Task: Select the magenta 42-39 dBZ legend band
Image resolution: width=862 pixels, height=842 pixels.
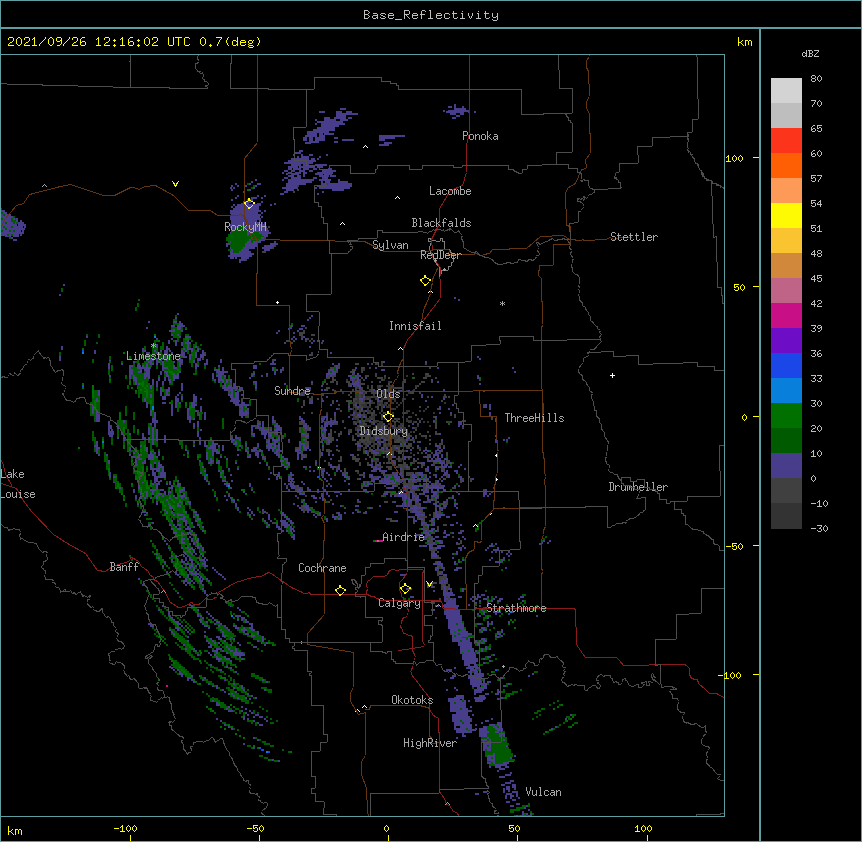Action: tap(786, 315)
